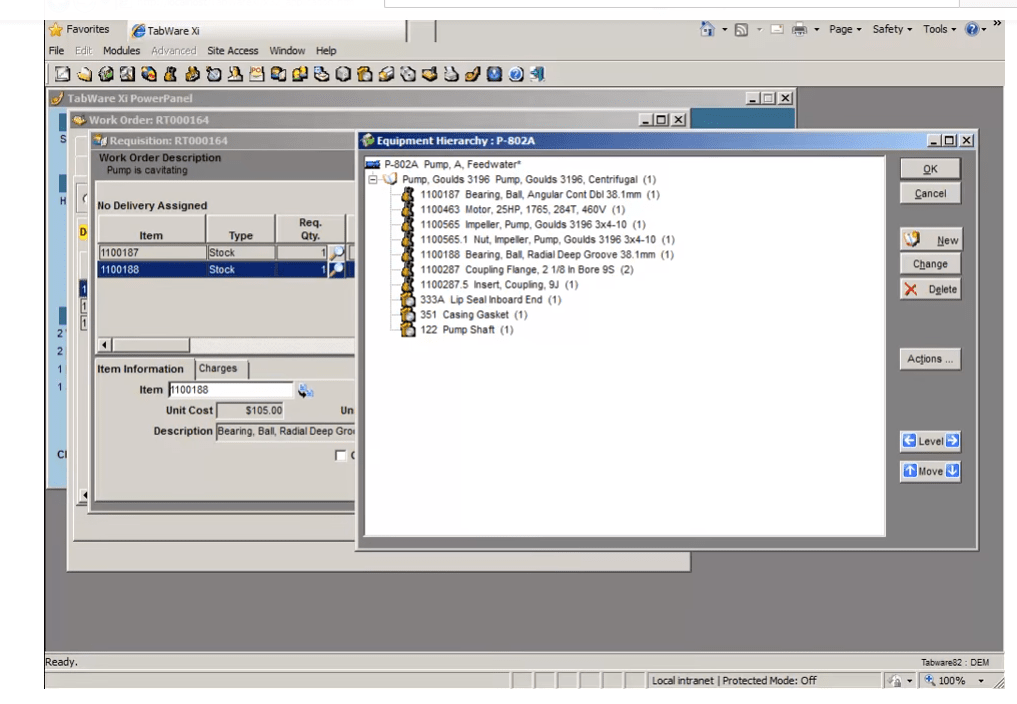Open the IE Safety dropdown menu
The height and width of the screenshot is (704, 1017).
tap(891, 29)
